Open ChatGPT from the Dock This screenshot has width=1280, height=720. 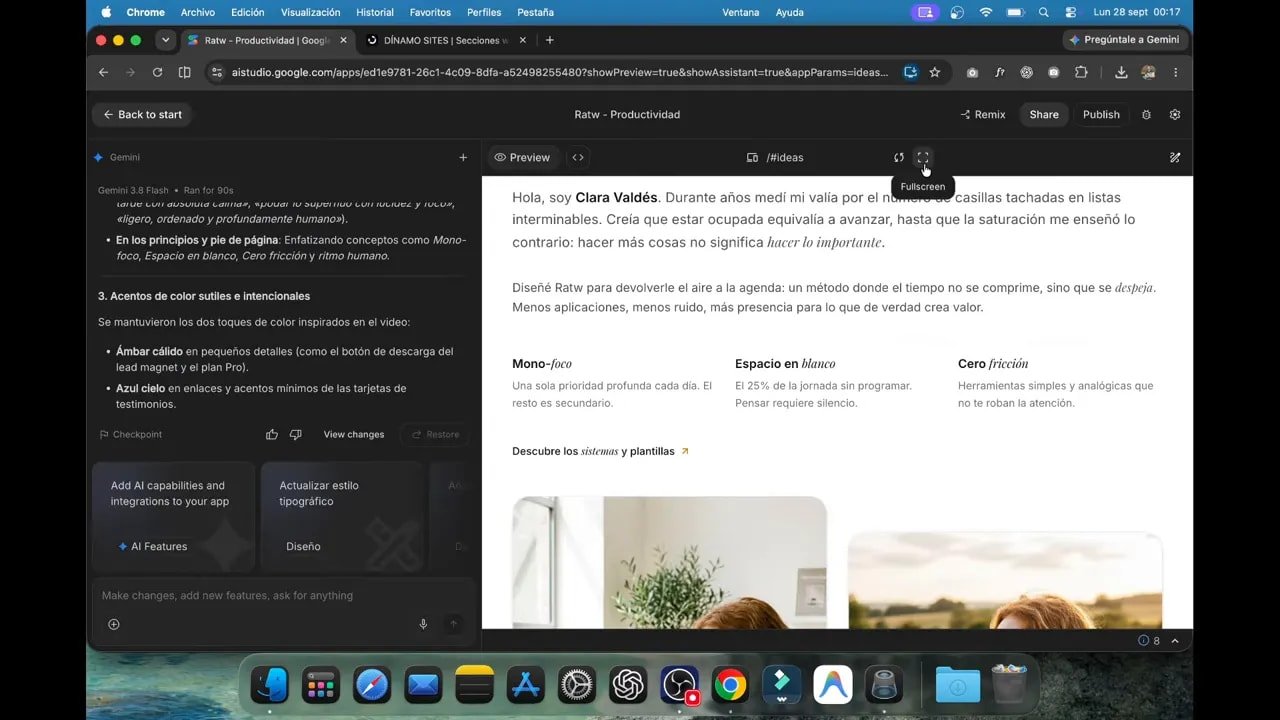point(627,685)
